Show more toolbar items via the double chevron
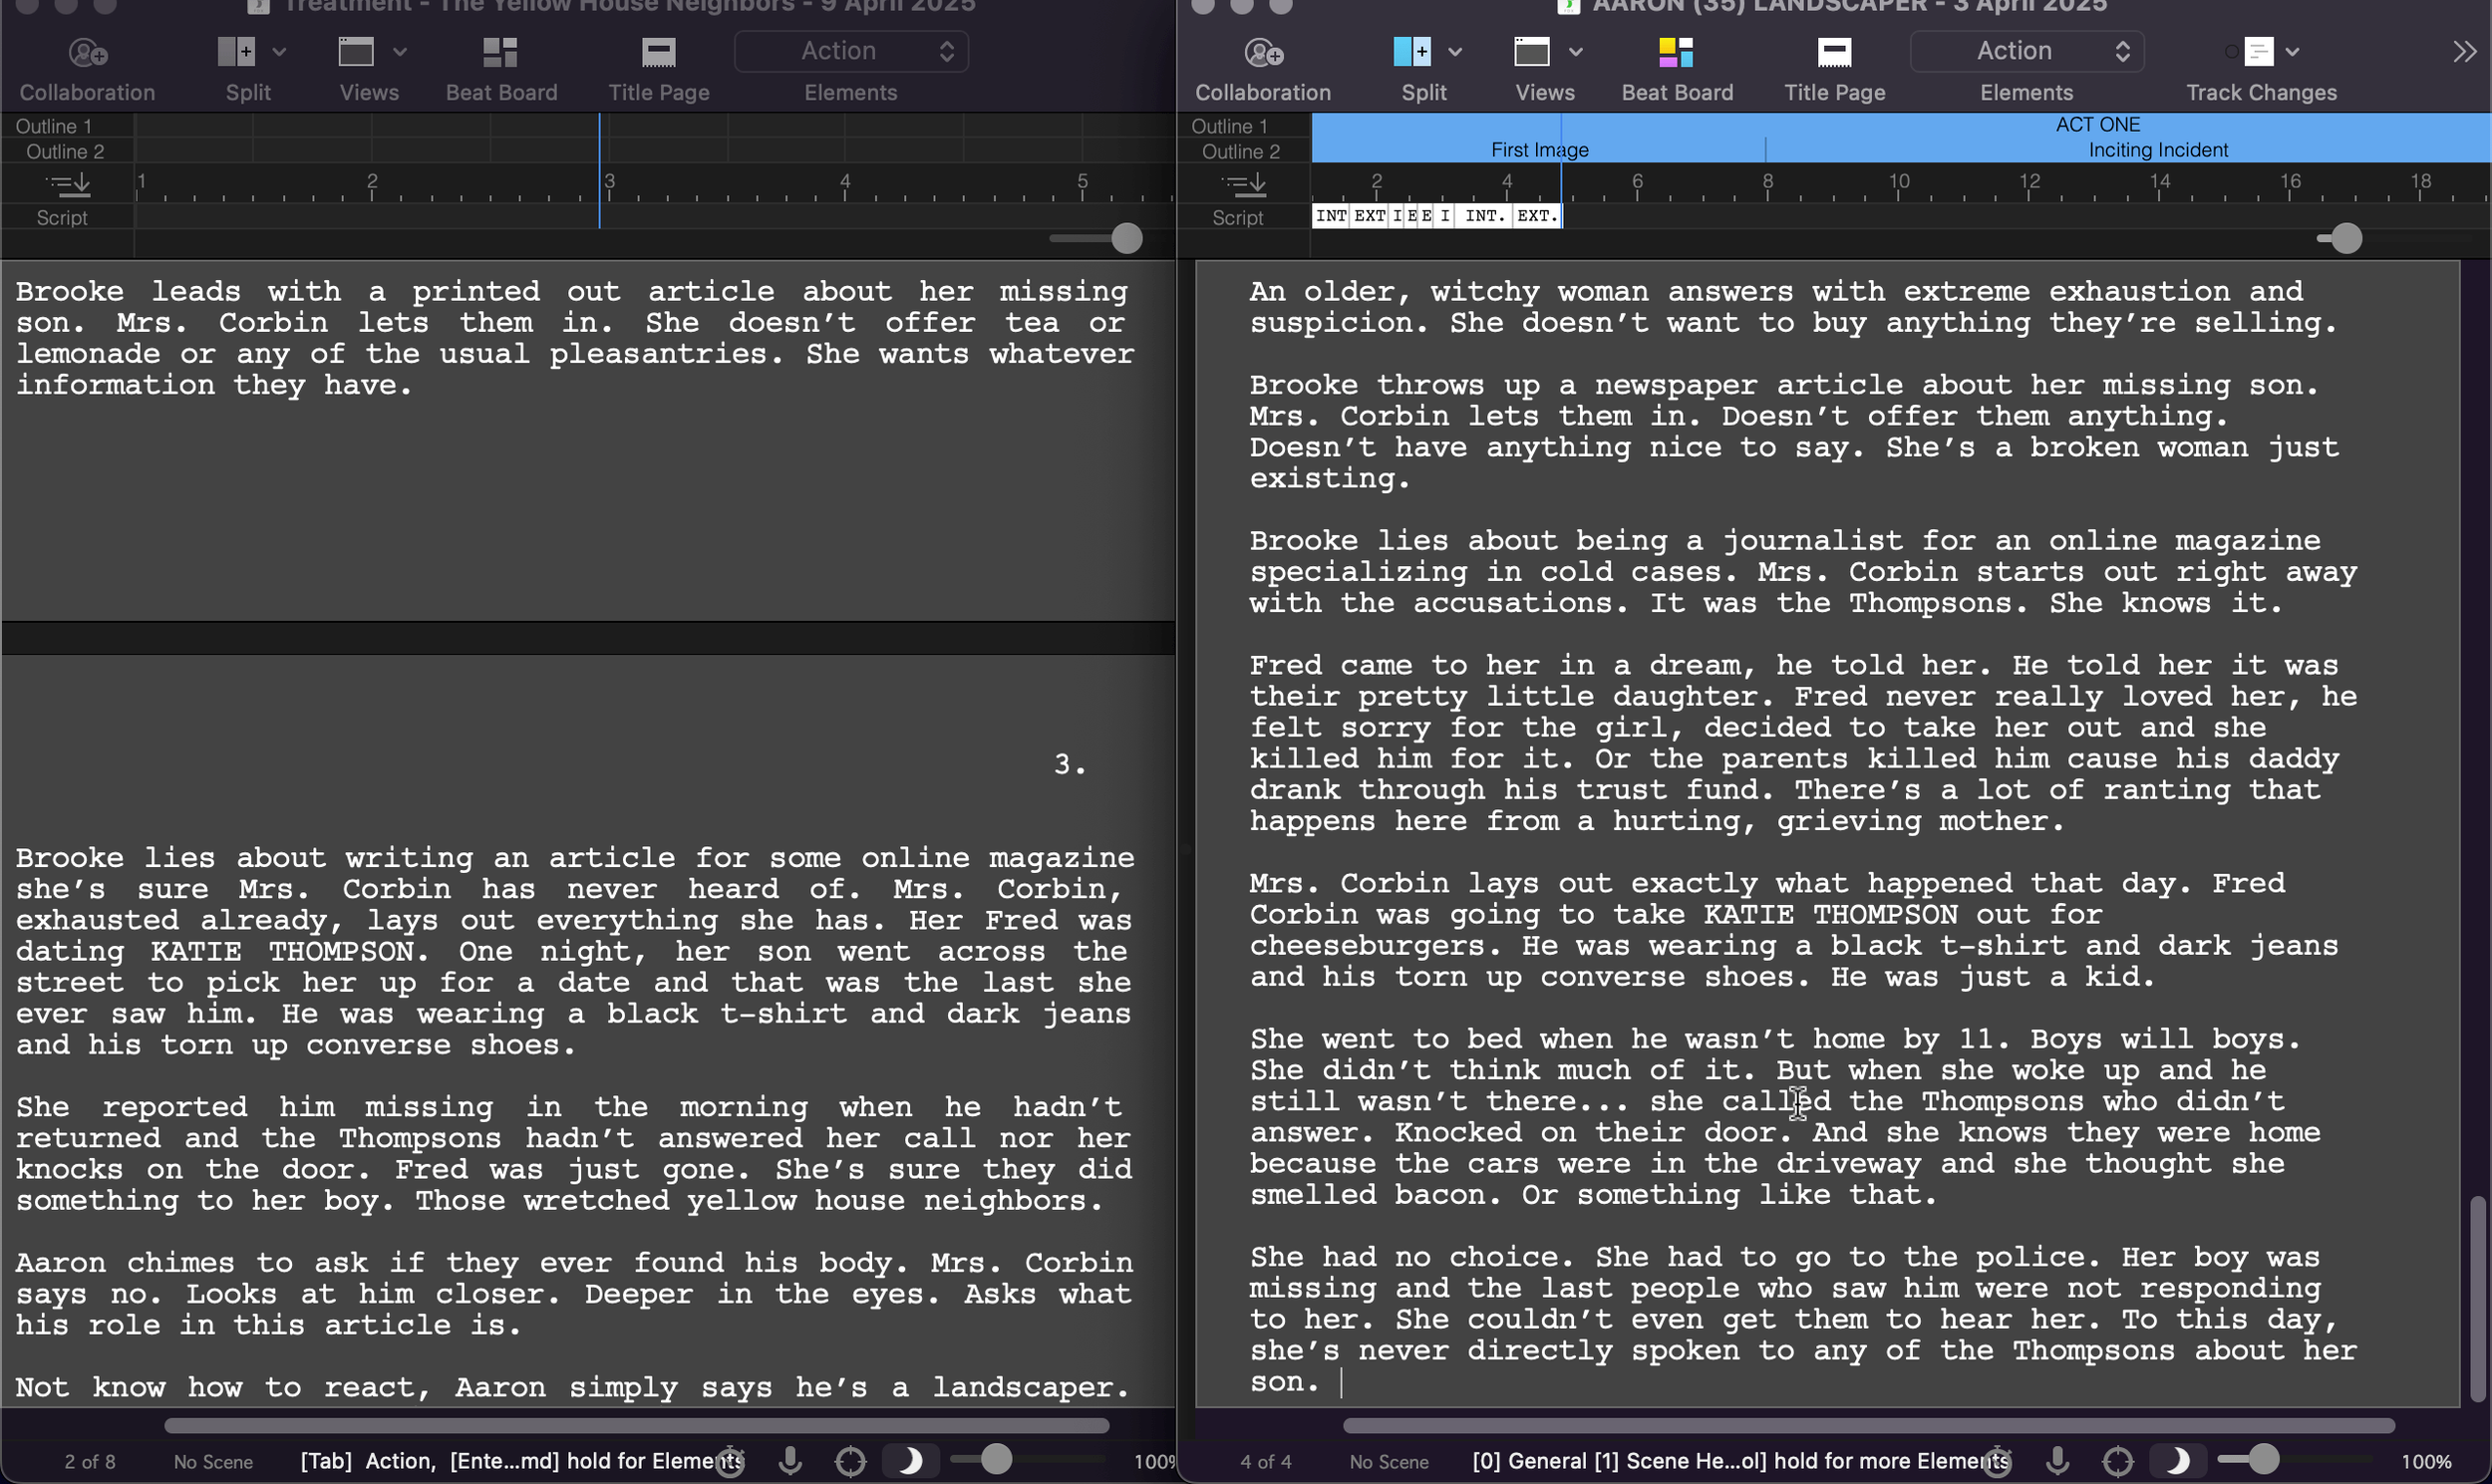This screenshot has width=2492, height=1484. pos(2464,52)
